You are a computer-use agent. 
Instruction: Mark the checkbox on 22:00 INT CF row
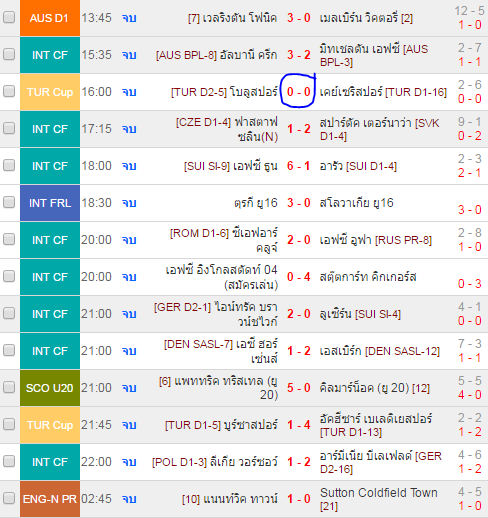click(x=9, y=461)
